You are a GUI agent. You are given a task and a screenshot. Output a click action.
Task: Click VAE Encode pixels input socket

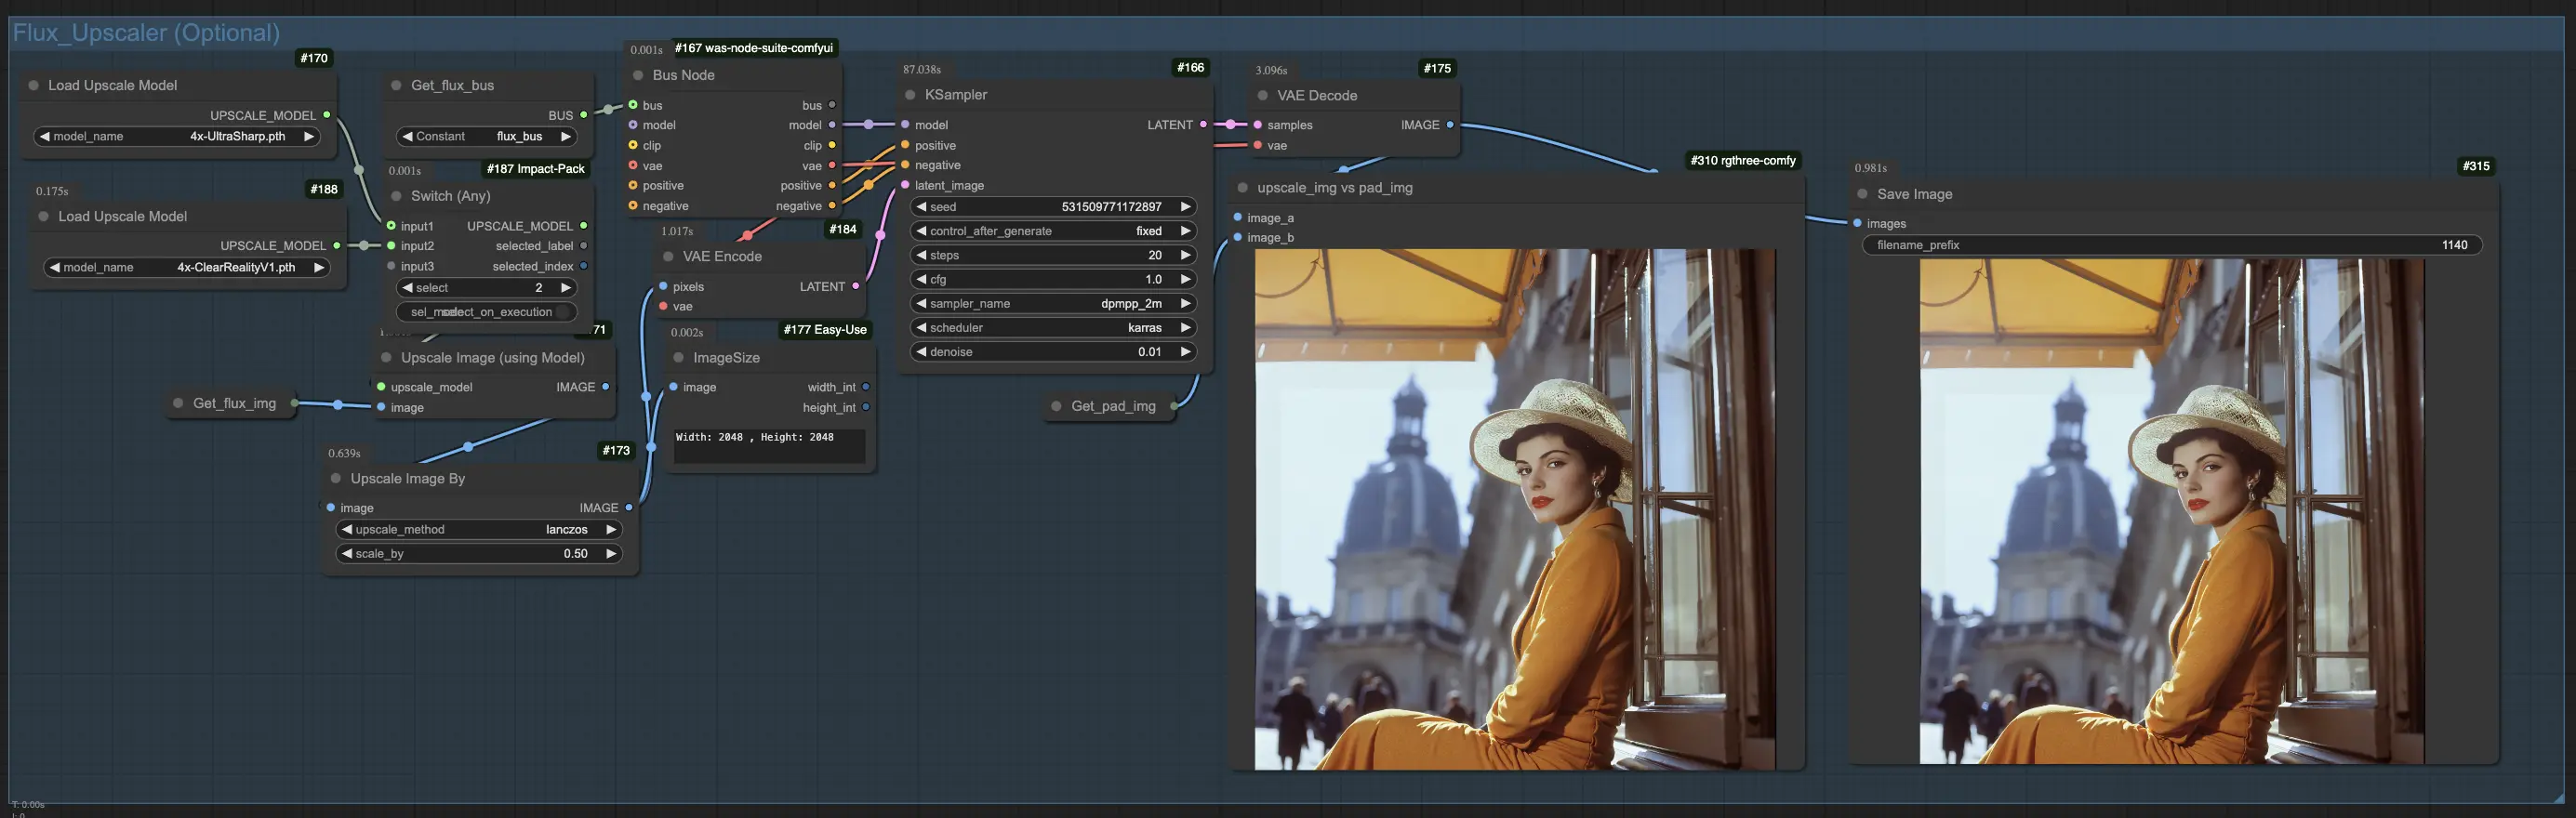[663, 286]
